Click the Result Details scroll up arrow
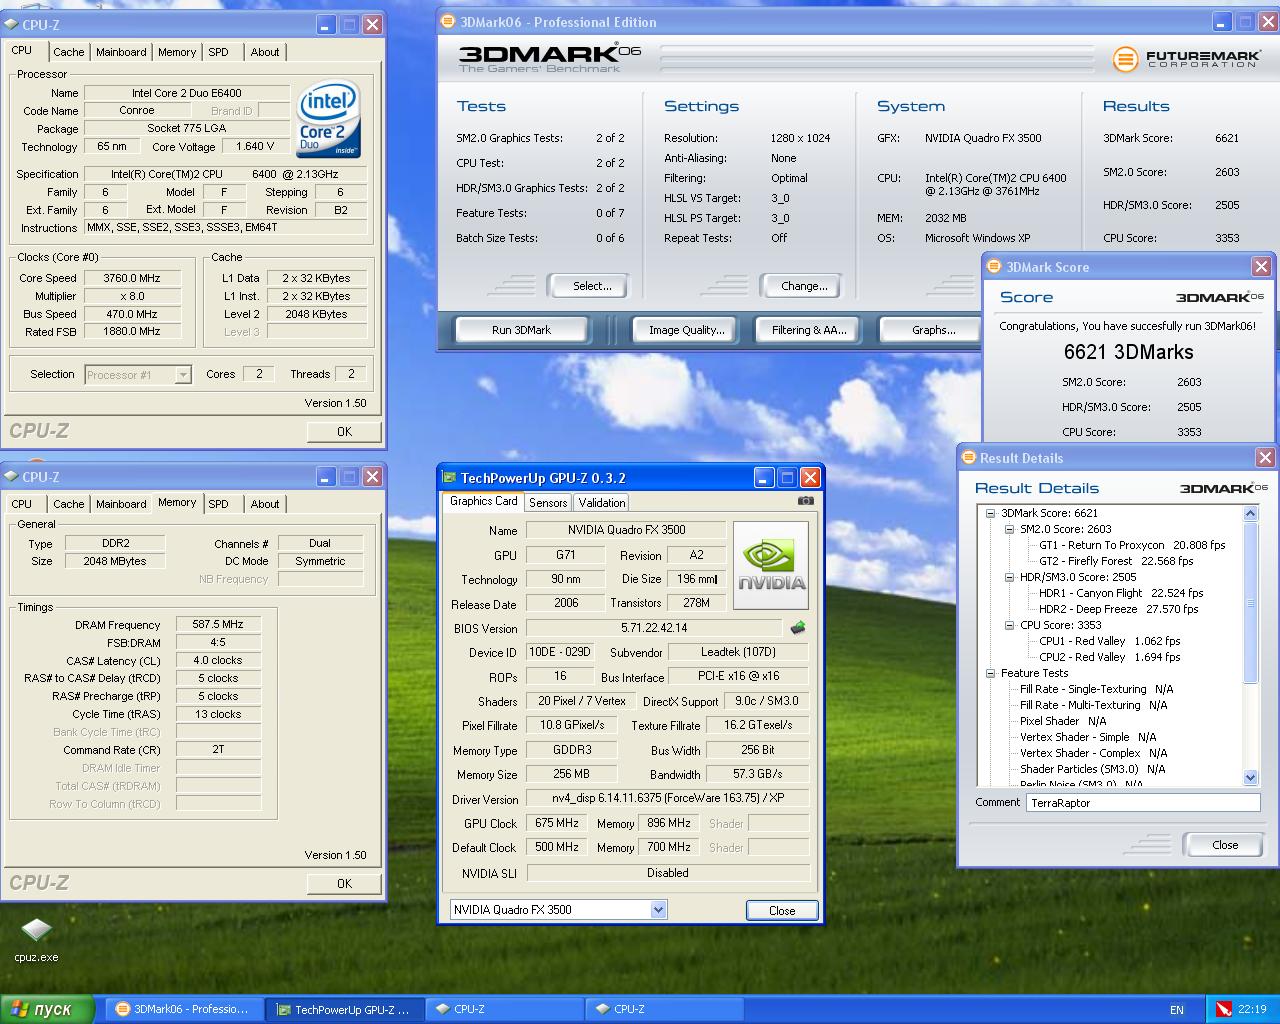The width and height of the screenshot is (1280, 1024). (x=1250, y=513)
